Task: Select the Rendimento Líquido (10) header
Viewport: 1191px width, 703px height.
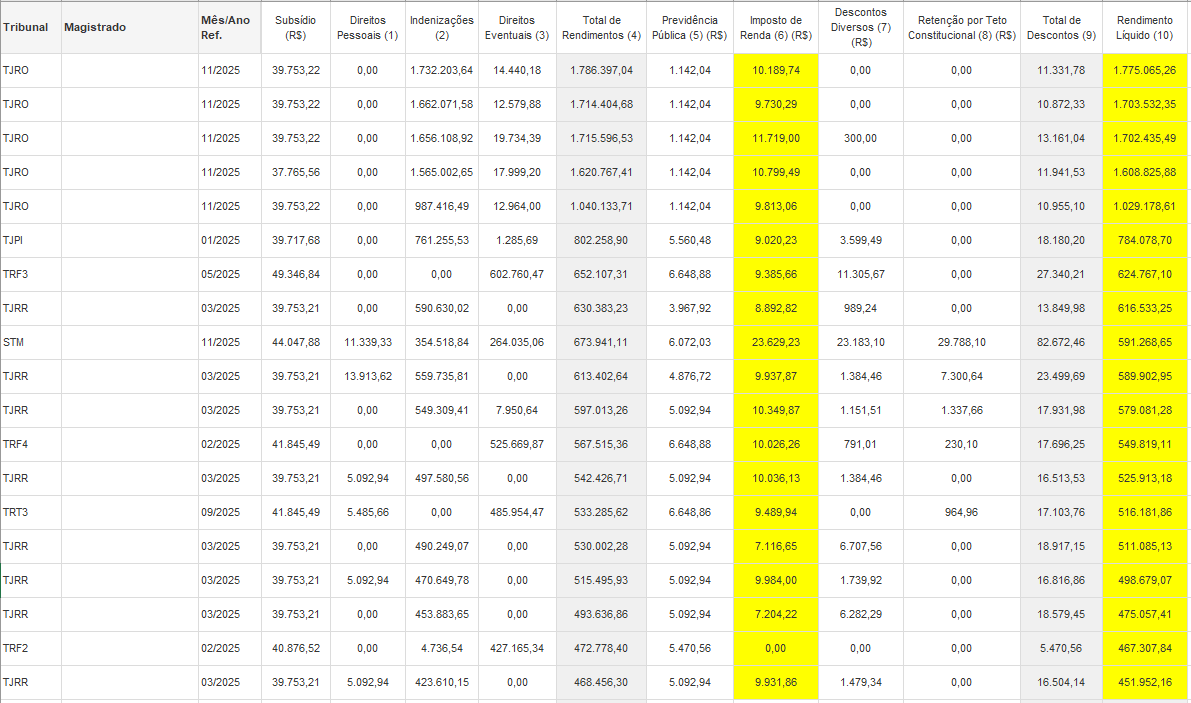Action: pos(1145,27)
